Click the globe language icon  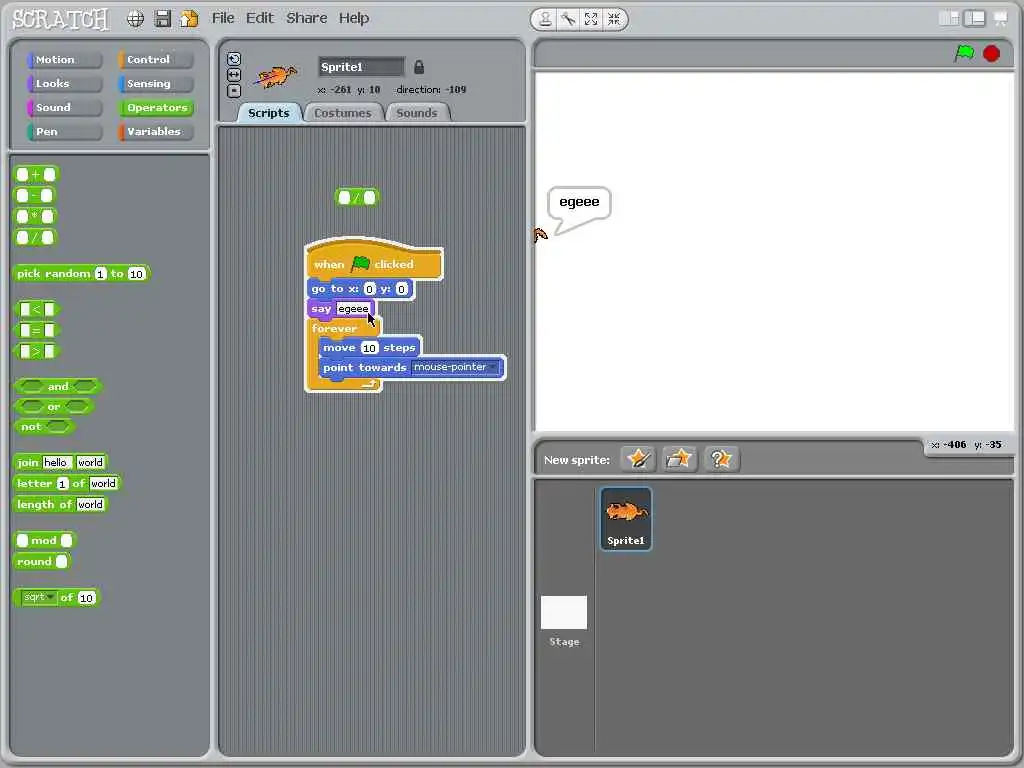point(135,19)
